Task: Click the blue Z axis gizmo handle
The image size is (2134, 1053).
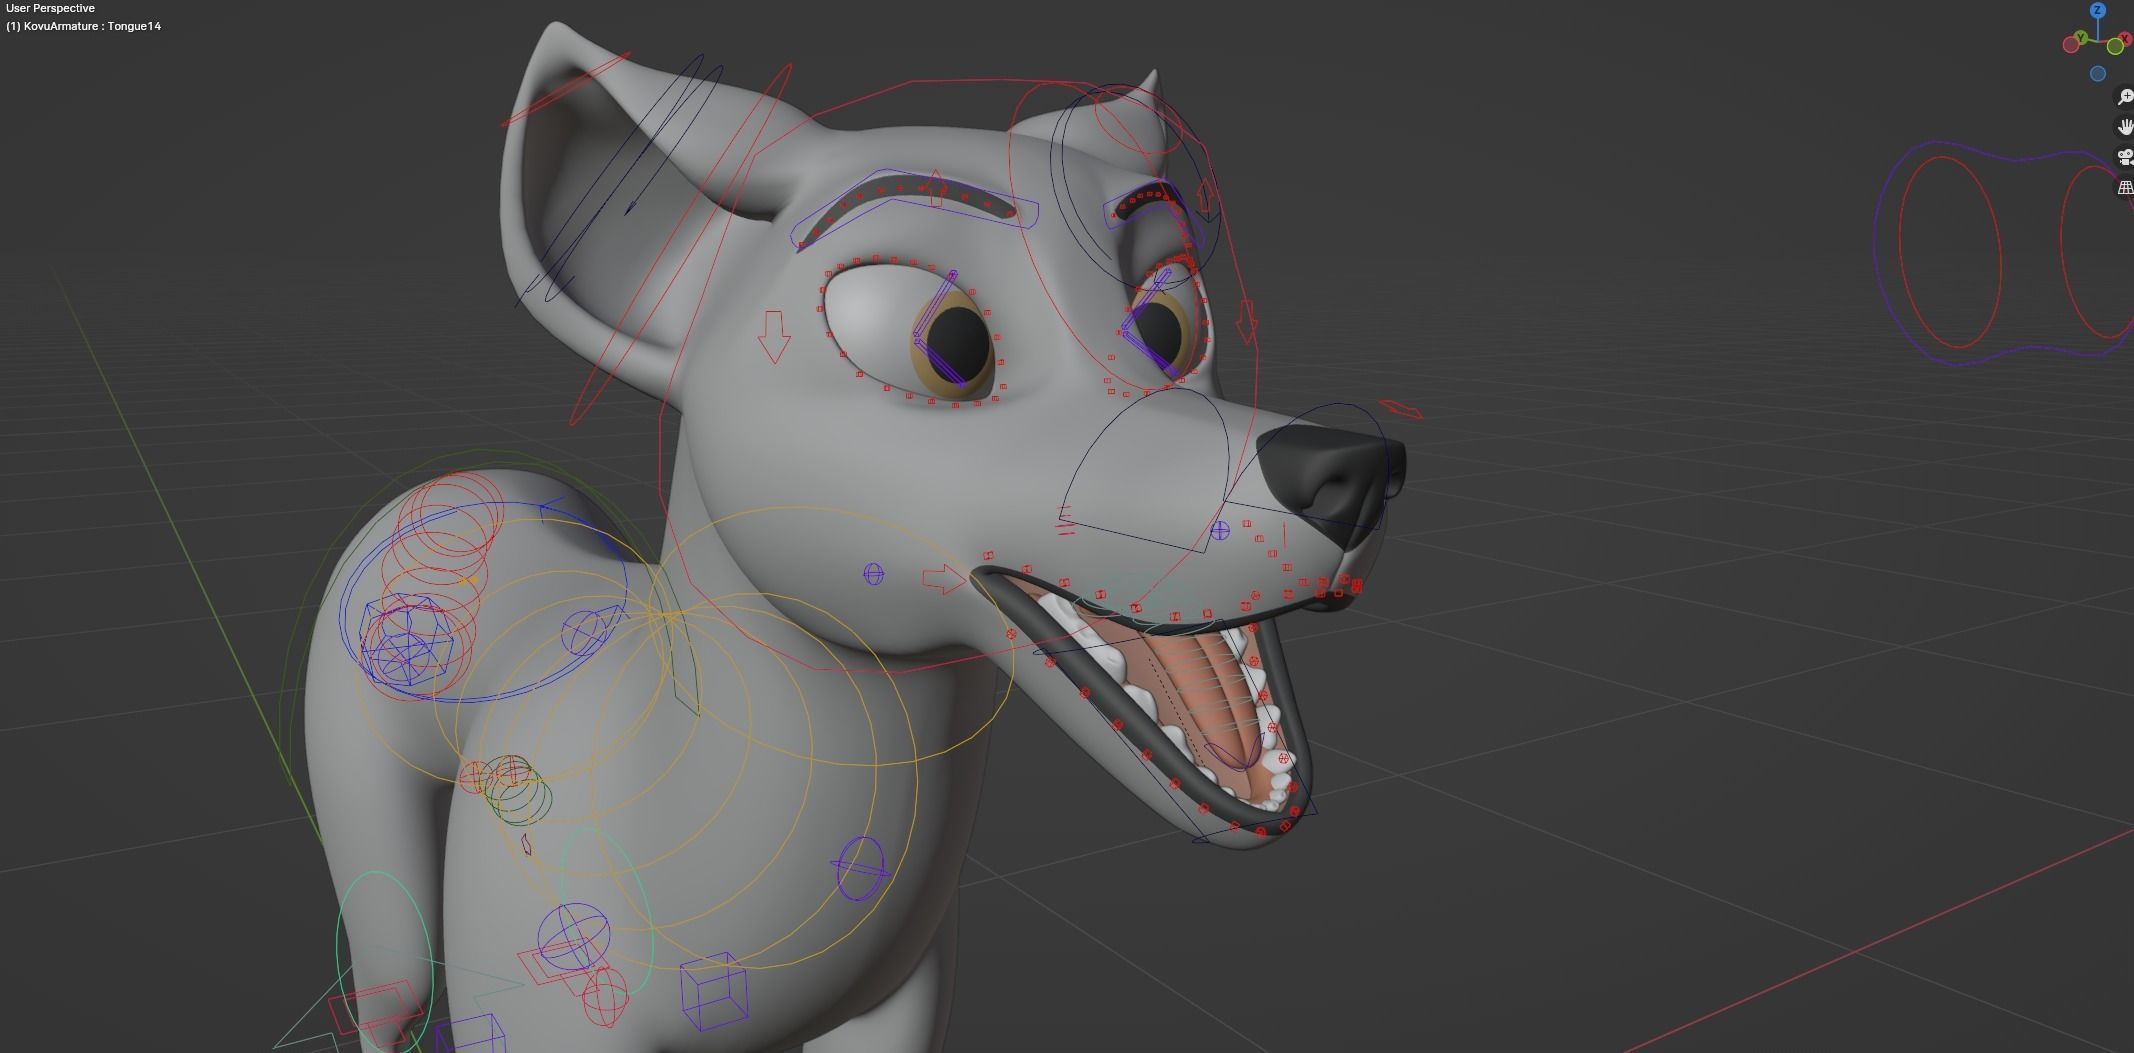Action: click(2098, 10)
